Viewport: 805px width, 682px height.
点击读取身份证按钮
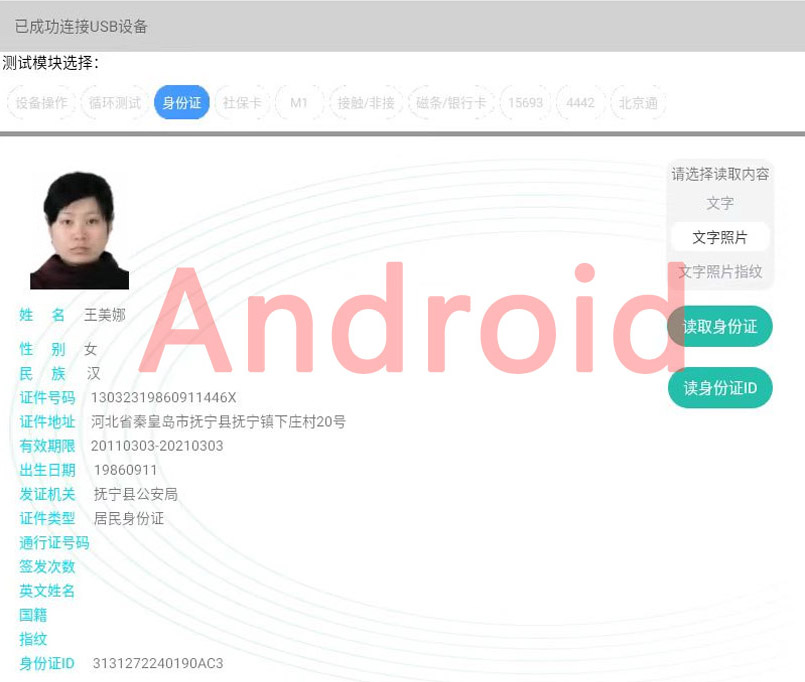[x=719, y=326]
